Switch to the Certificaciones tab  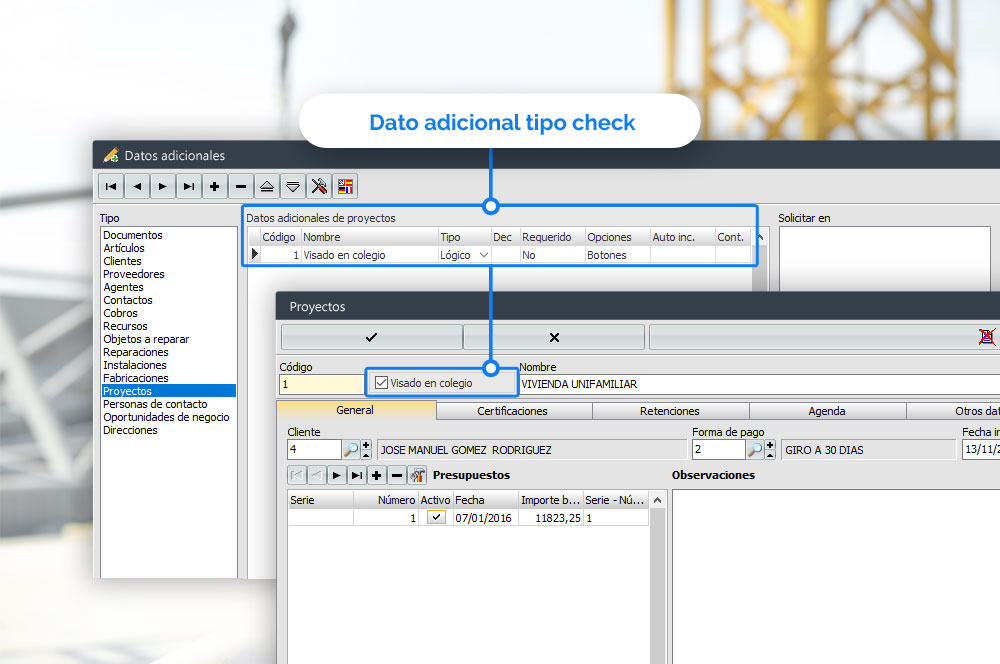(512, 411)
